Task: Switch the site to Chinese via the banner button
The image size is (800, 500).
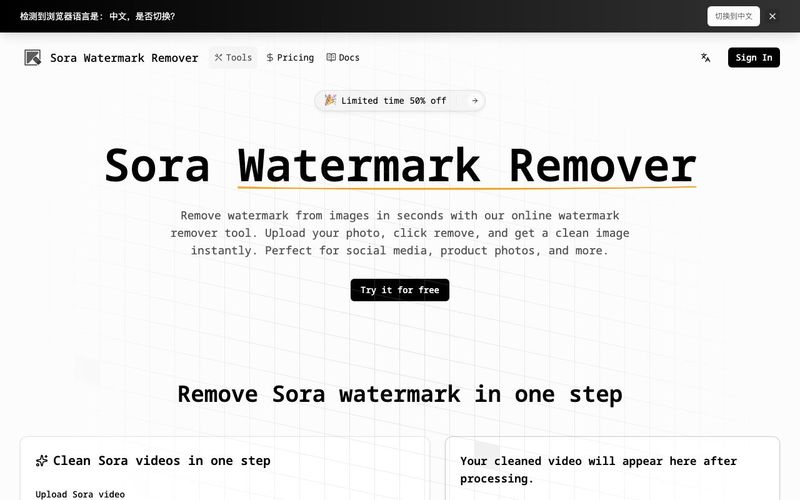Action: [x=733, y=16]
